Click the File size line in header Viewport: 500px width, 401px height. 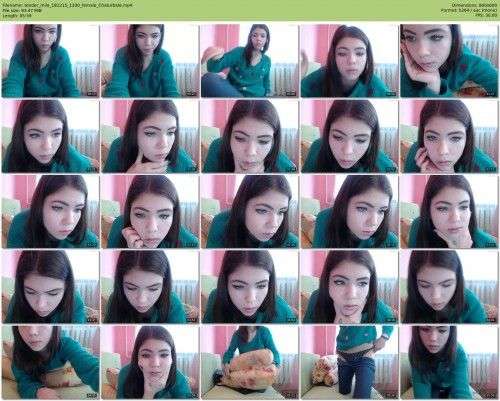tap(22, 11)
